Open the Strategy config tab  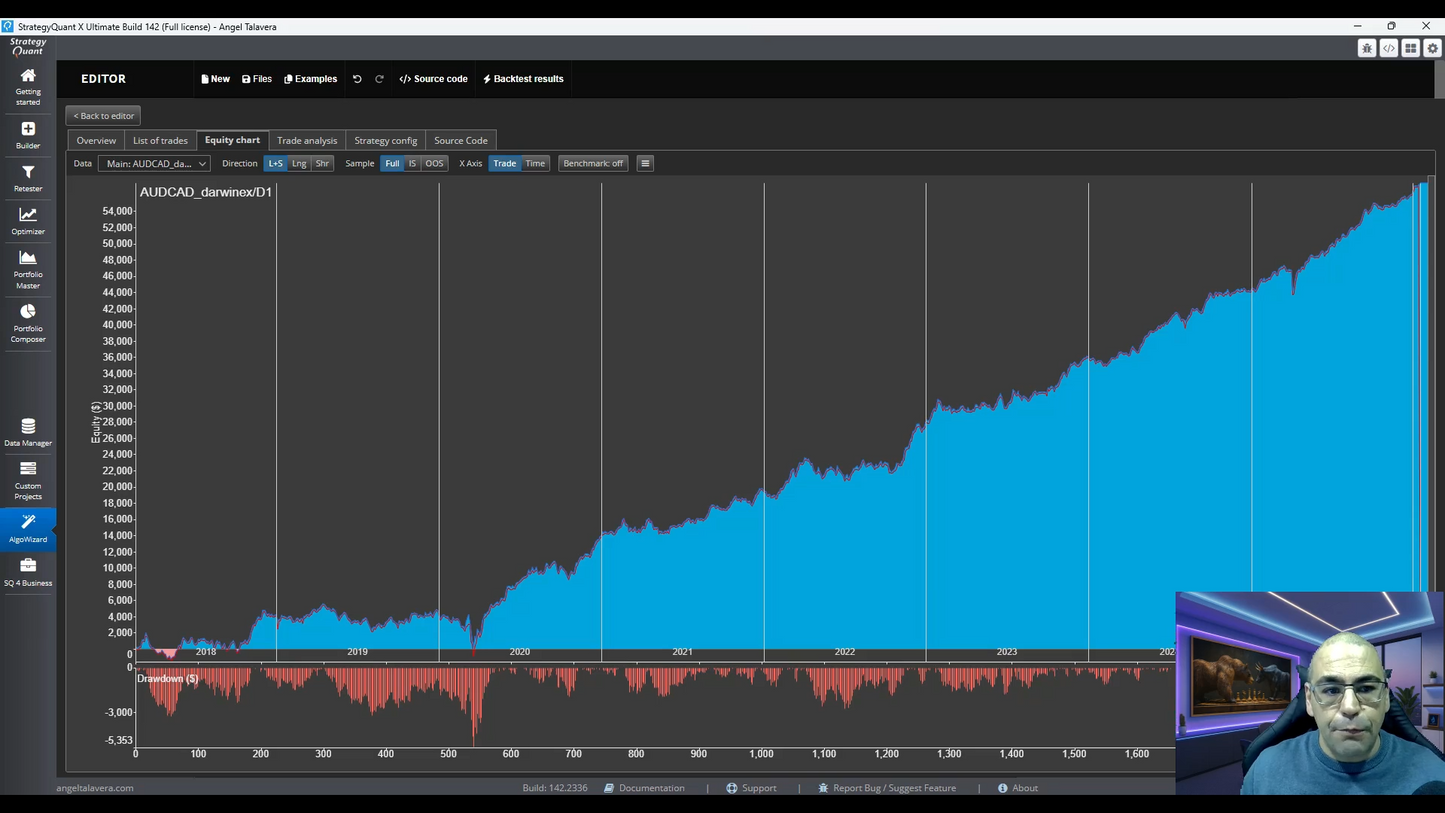(x=385, y=141)
